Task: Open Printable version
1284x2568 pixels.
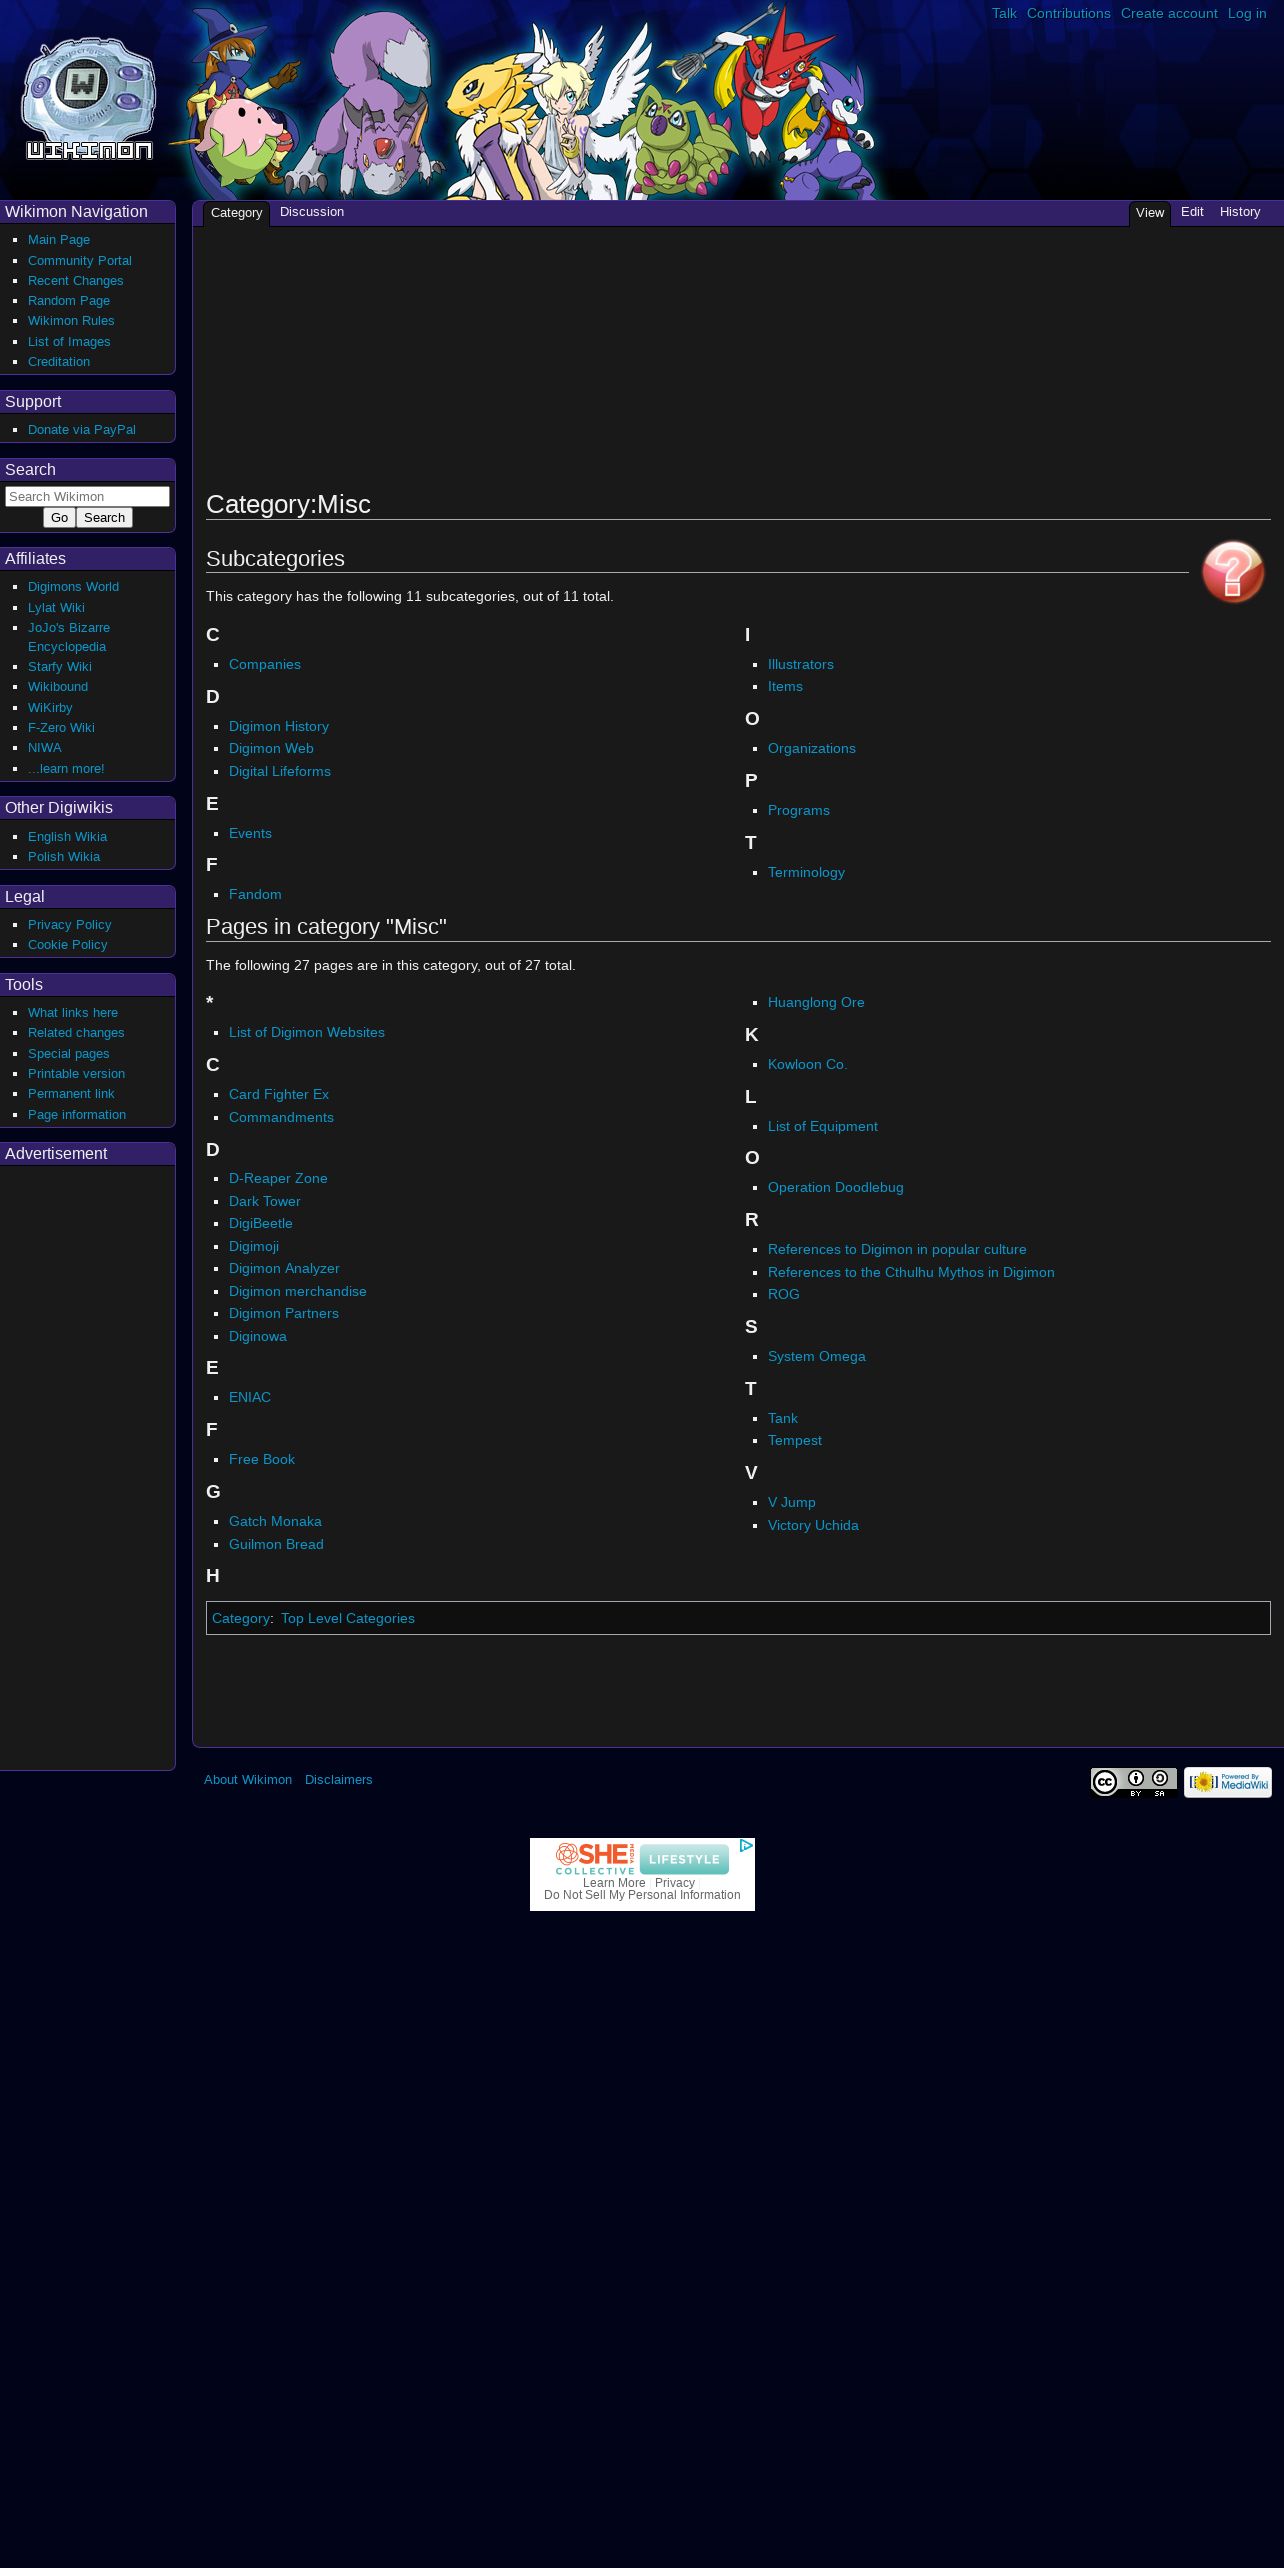Action: 76,1074
